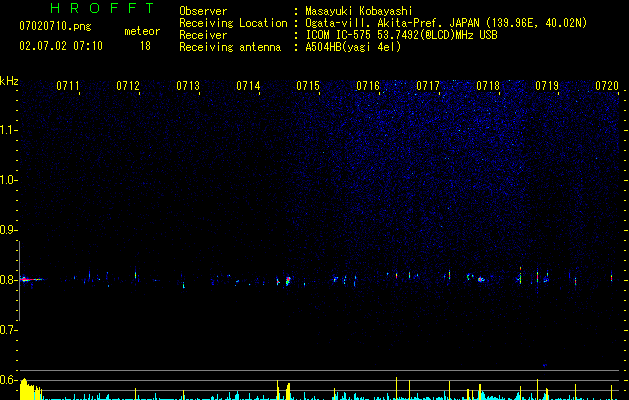Click the Receiving Location label
This screenshot has width=629, height=400.
(233, 23)
